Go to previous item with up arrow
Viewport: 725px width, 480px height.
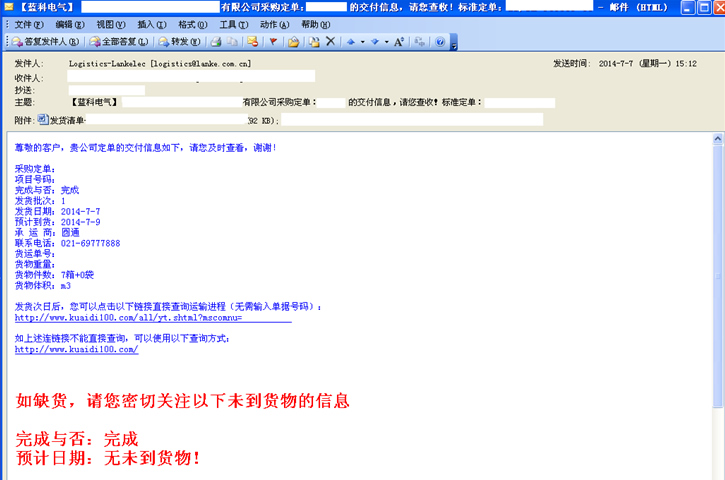(x=350, y=42)
